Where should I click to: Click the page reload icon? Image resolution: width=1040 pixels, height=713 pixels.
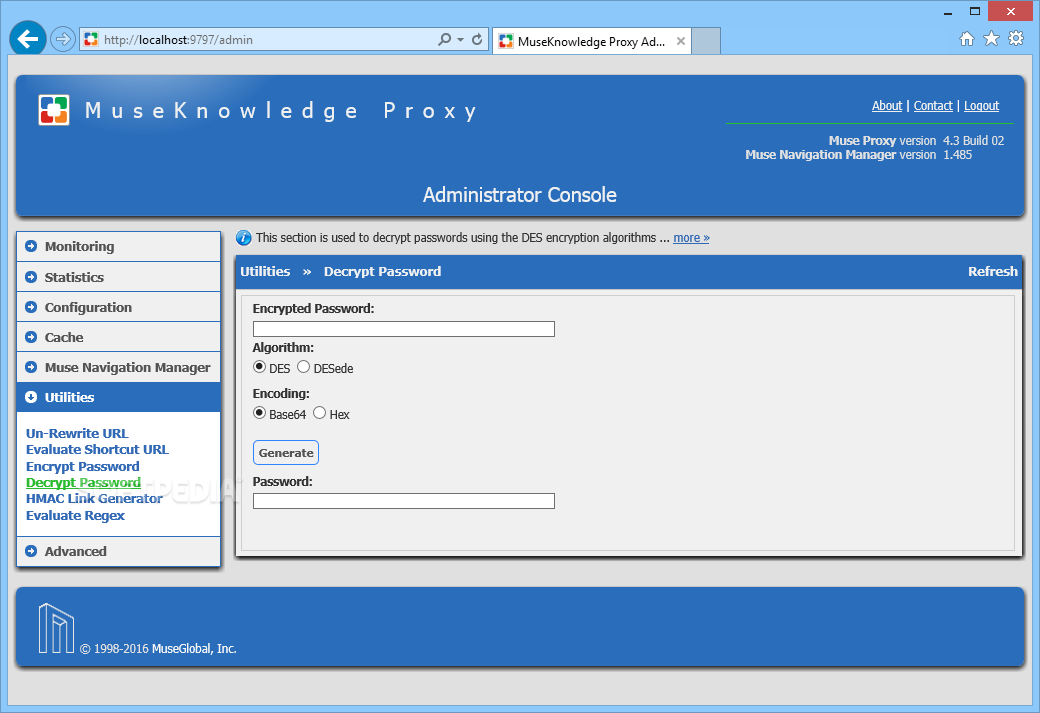[477, 40]
